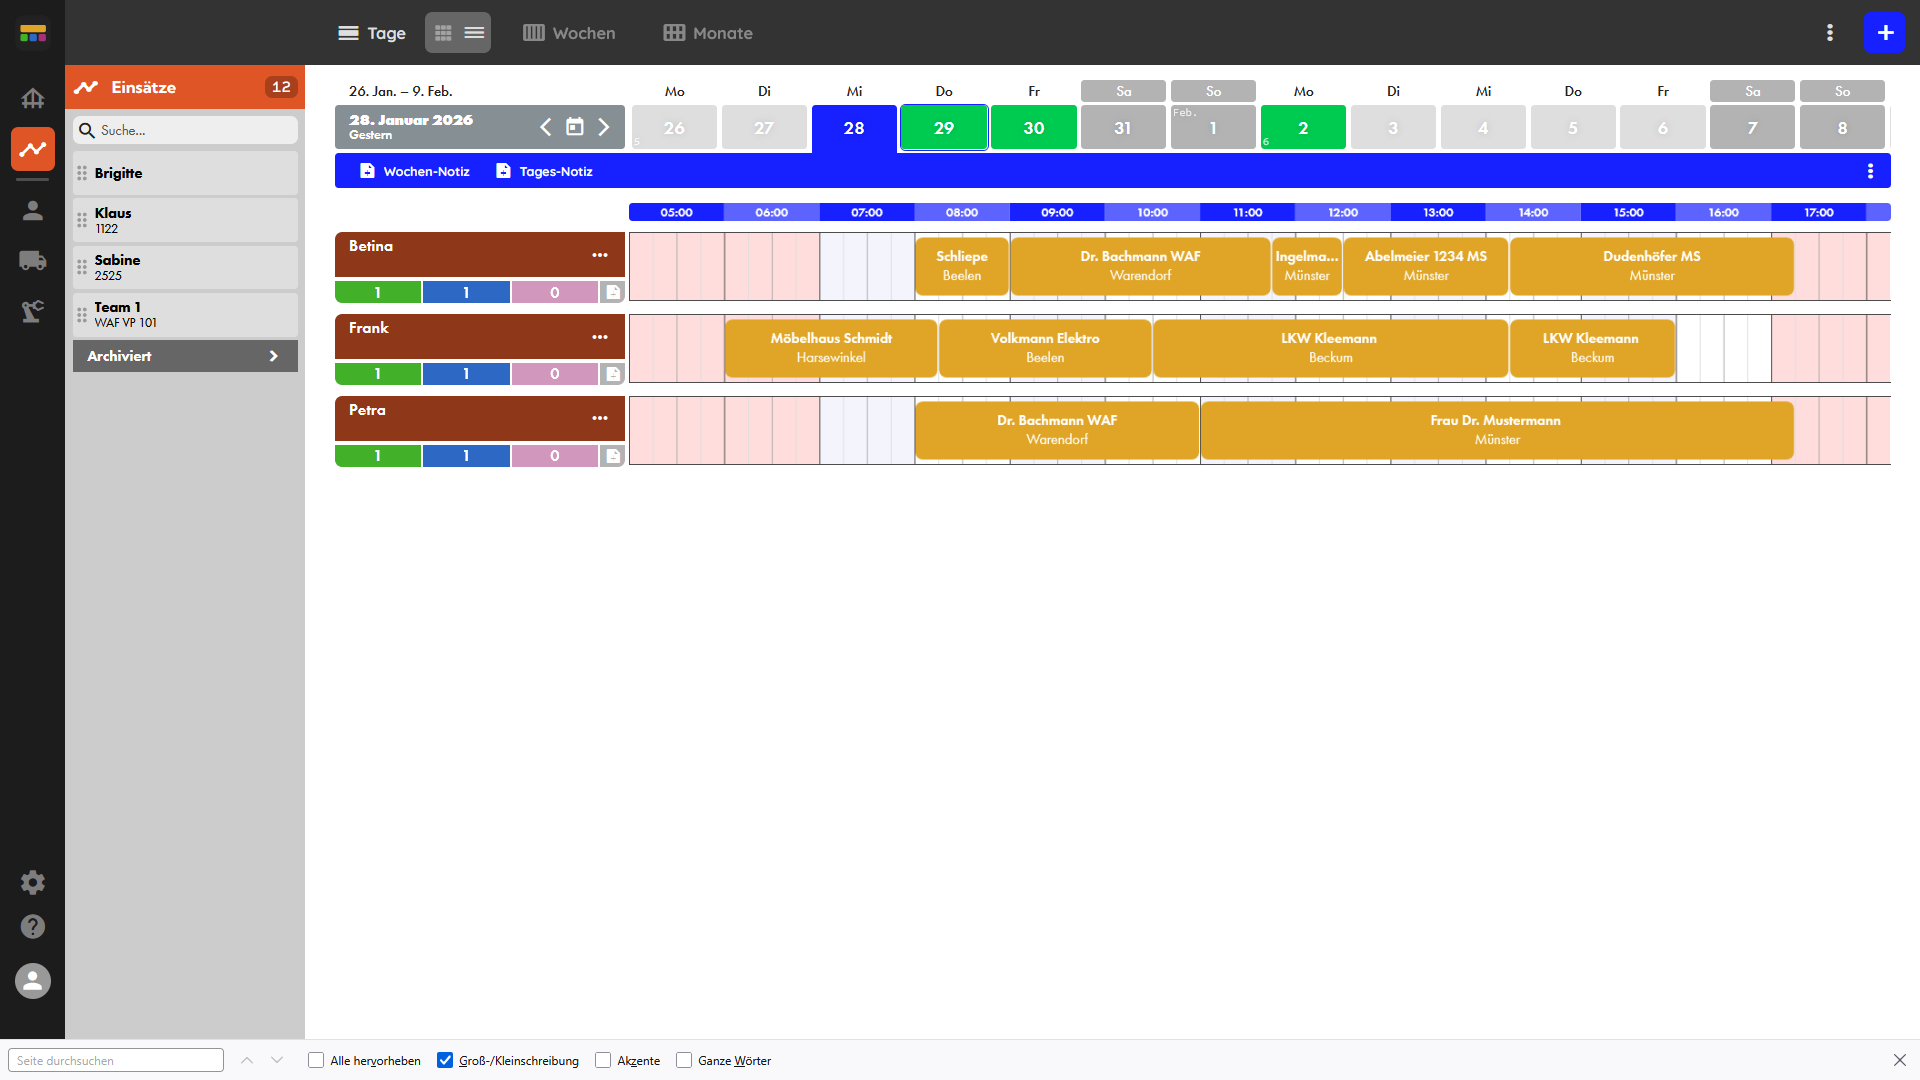
Task: Switch to the Monate view tab
Action: (708, 33)
